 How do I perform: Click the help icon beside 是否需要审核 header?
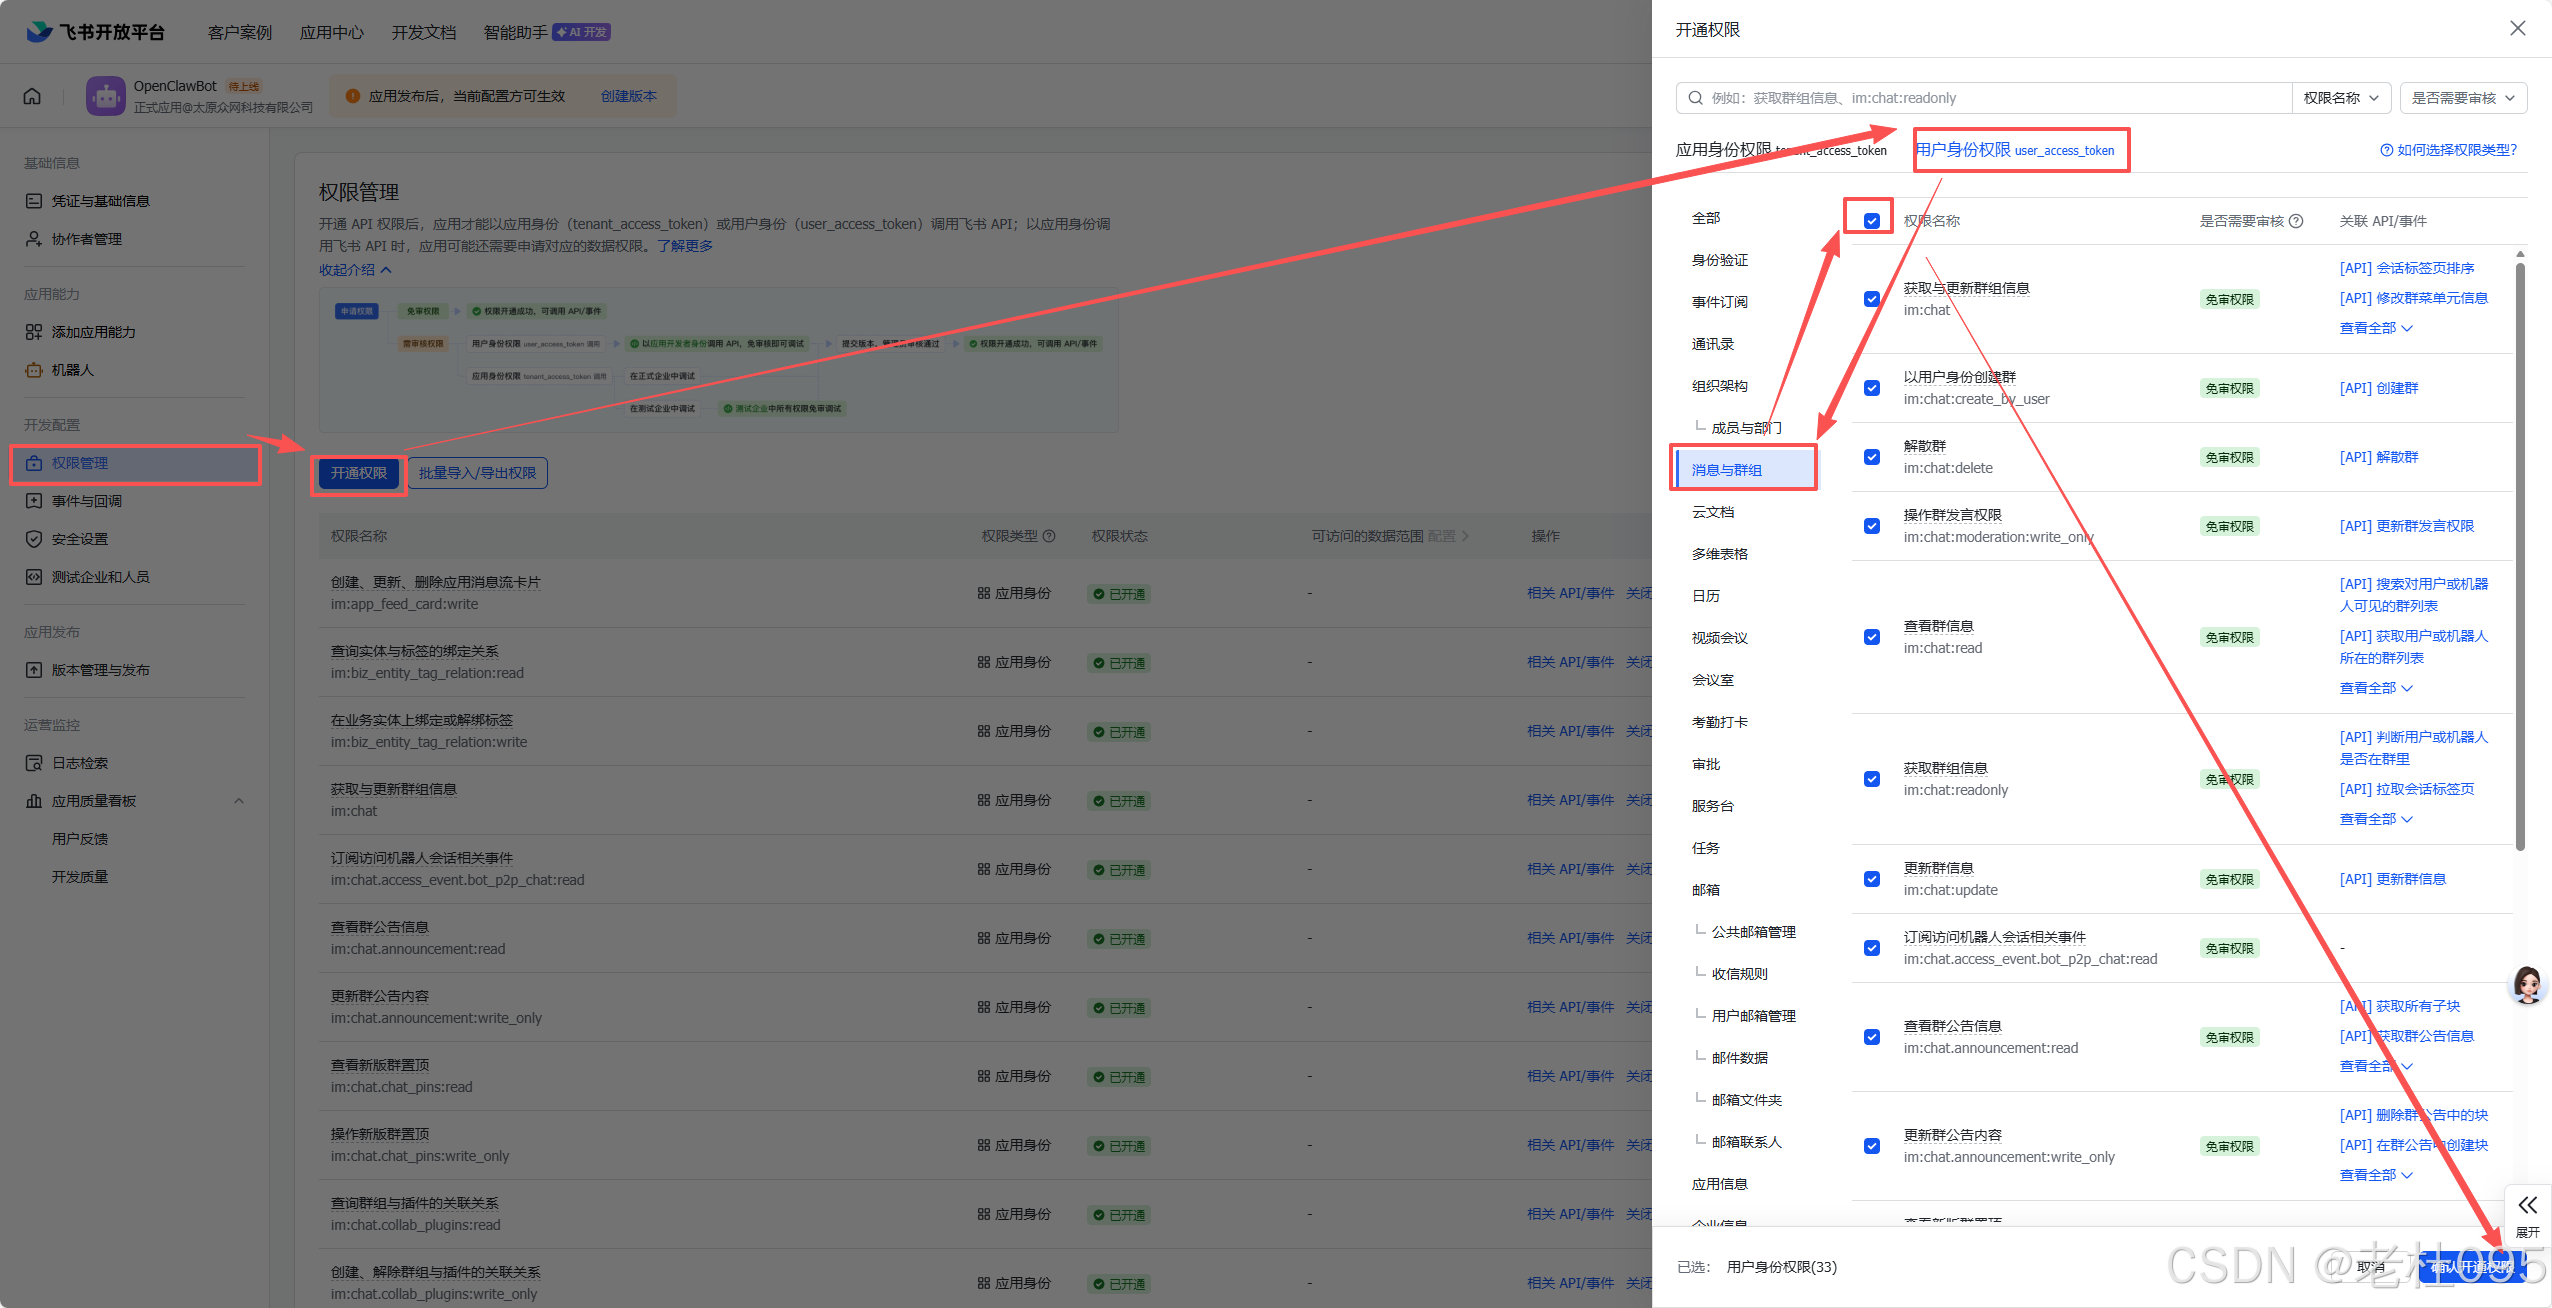pyautogui.click(x=2296, y=221)
